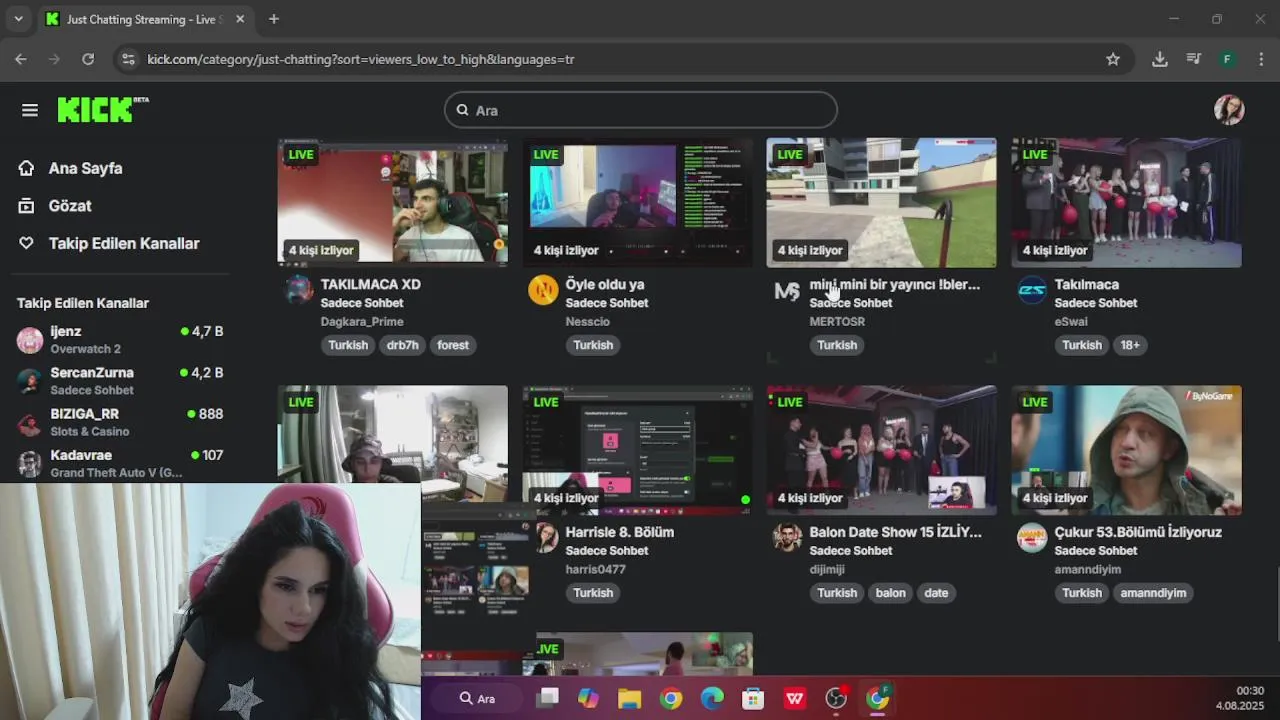Open Balon Date Show stream thumbnail
This screenshot has width=1280, height=720.
tap(881, 450)
